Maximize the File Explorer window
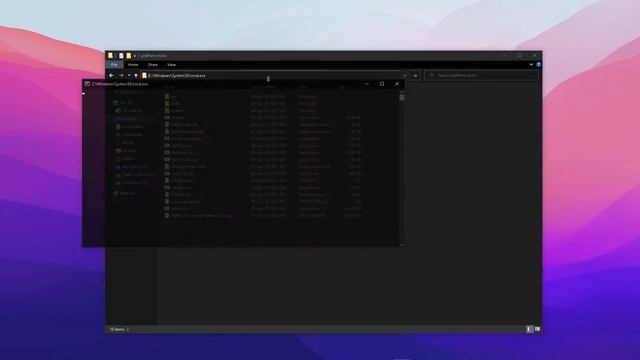The width and height of the screenshot is (640, 360). [519, 56]
